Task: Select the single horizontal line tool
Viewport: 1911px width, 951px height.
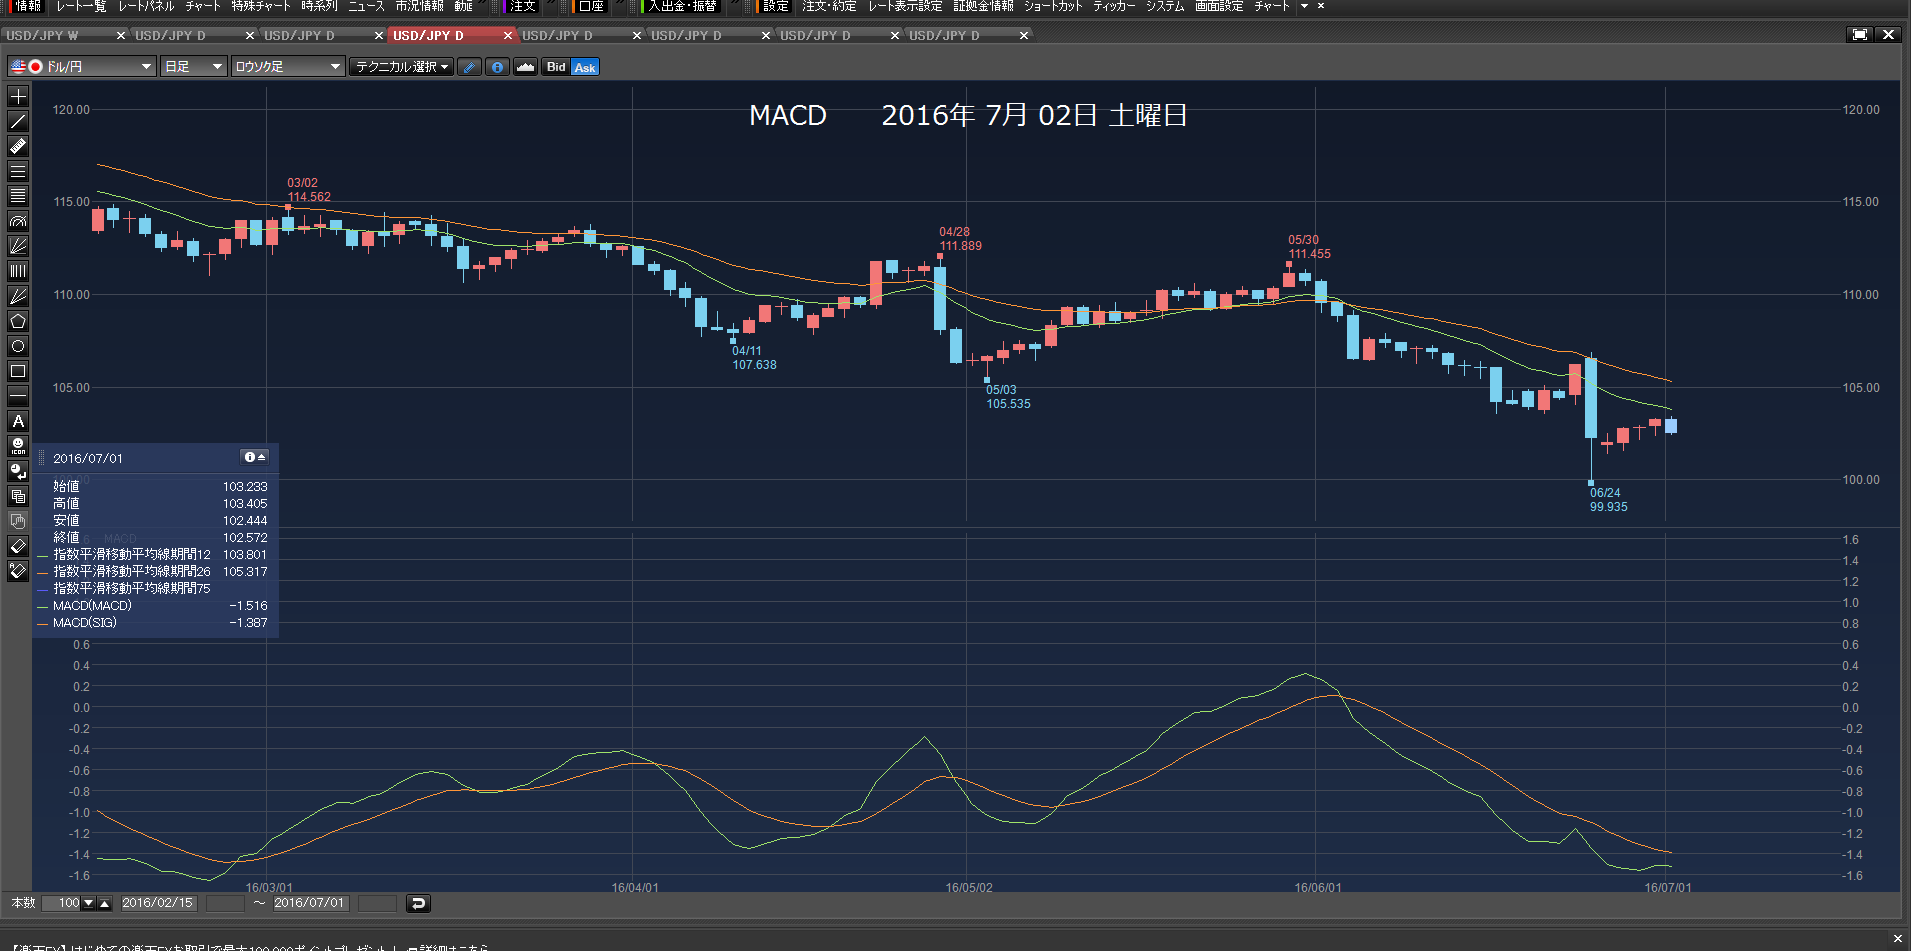Action: pyautogui.click(x=18, y=397)
